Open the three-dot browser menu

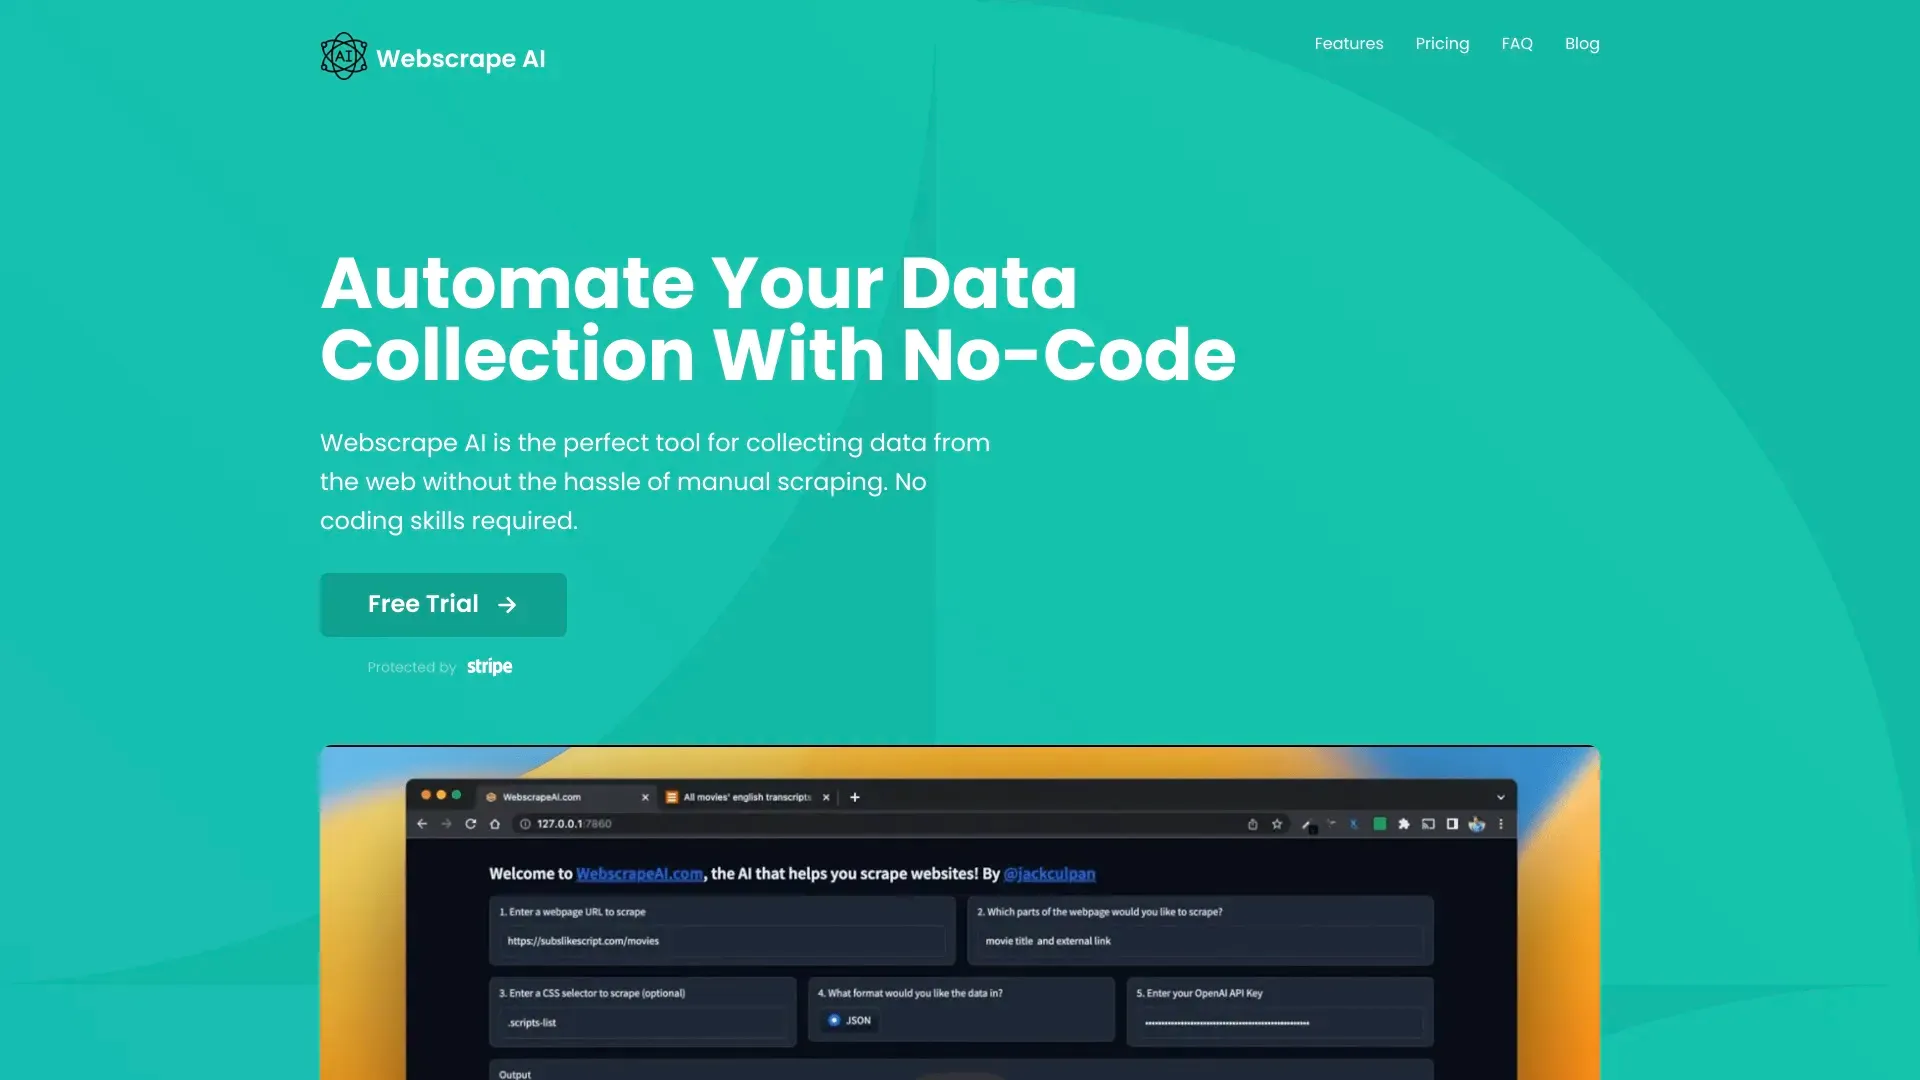point(1501,824)
